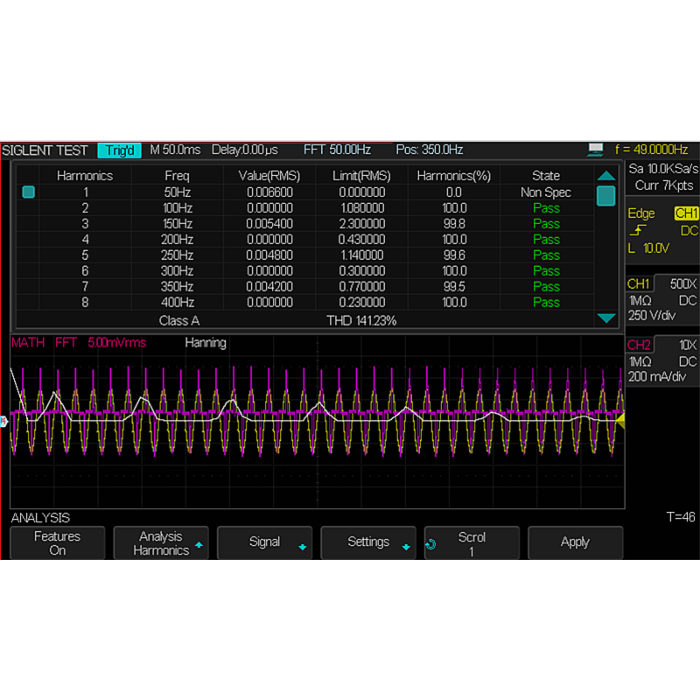Click the LAN connection status icon
The height and width of the screenshot is (700, 700).
[596, 150]
